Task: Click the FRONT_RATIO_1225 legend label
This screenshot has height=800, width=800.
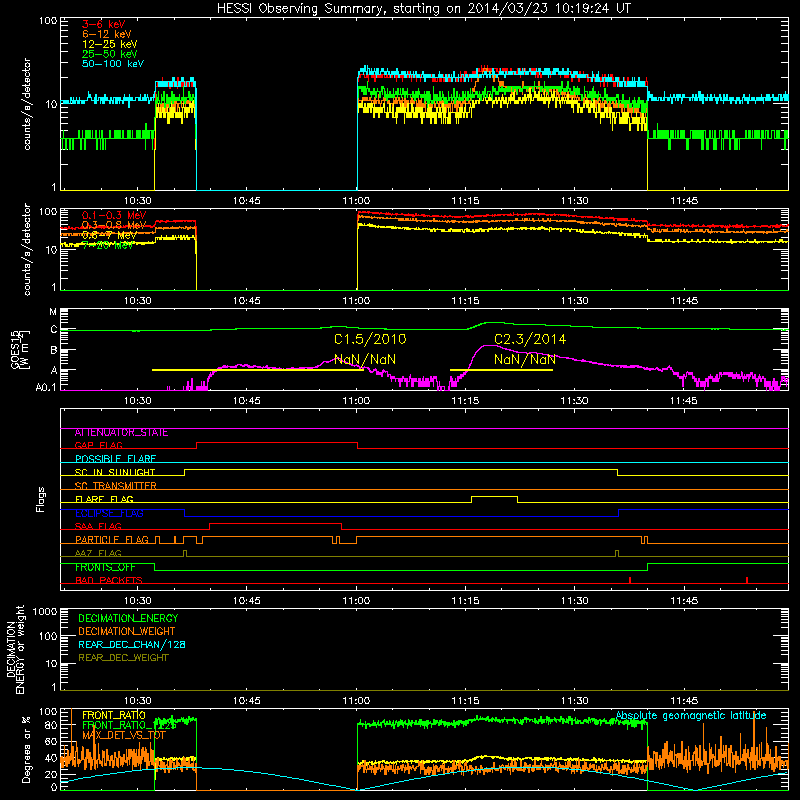Action: pos(129,725)
